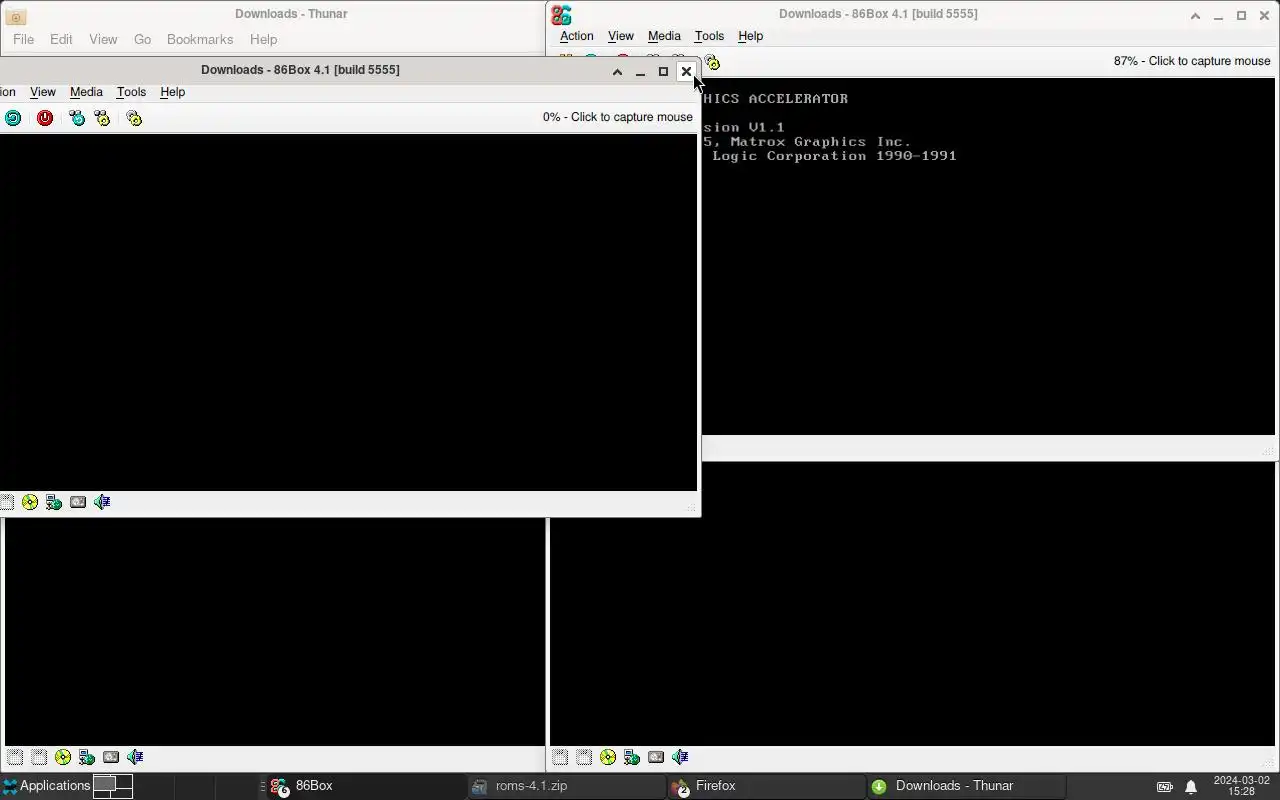Click 86Box logo icon in rear window title bar
Viewport: 1280px width, 800px height.
(x=561, y=15)
